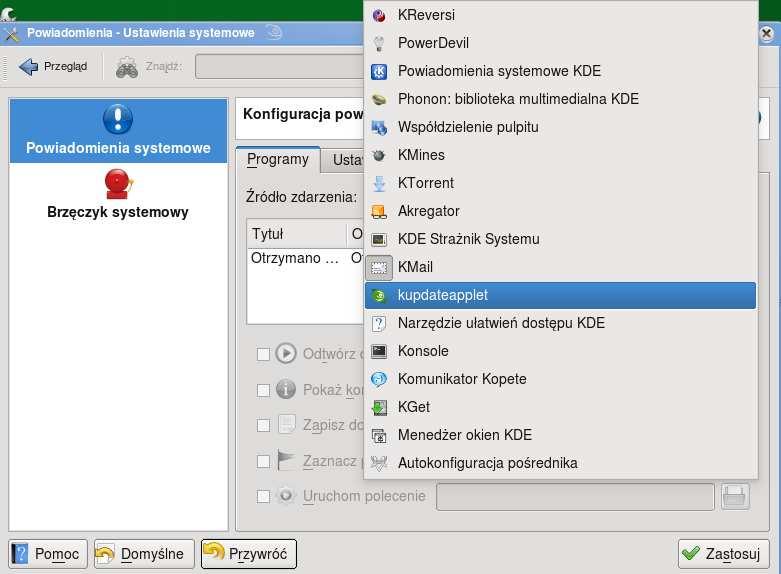Enable the Pokaż komunikat checkbox
The width and height of the screenshot is (781, 574).
click(x=263, y=390)
